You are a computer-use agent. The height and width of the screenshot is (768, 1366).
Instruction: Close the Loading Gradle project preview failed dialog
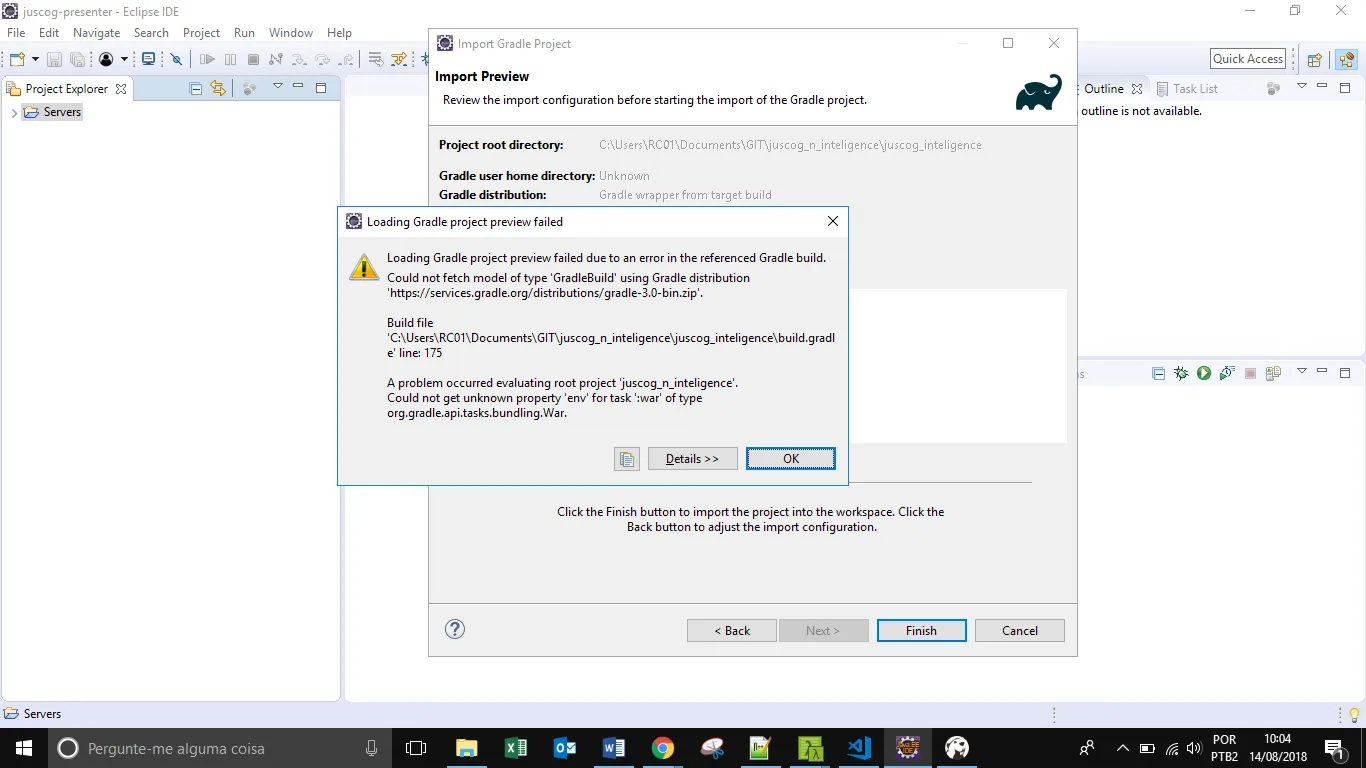click(832, 222)
